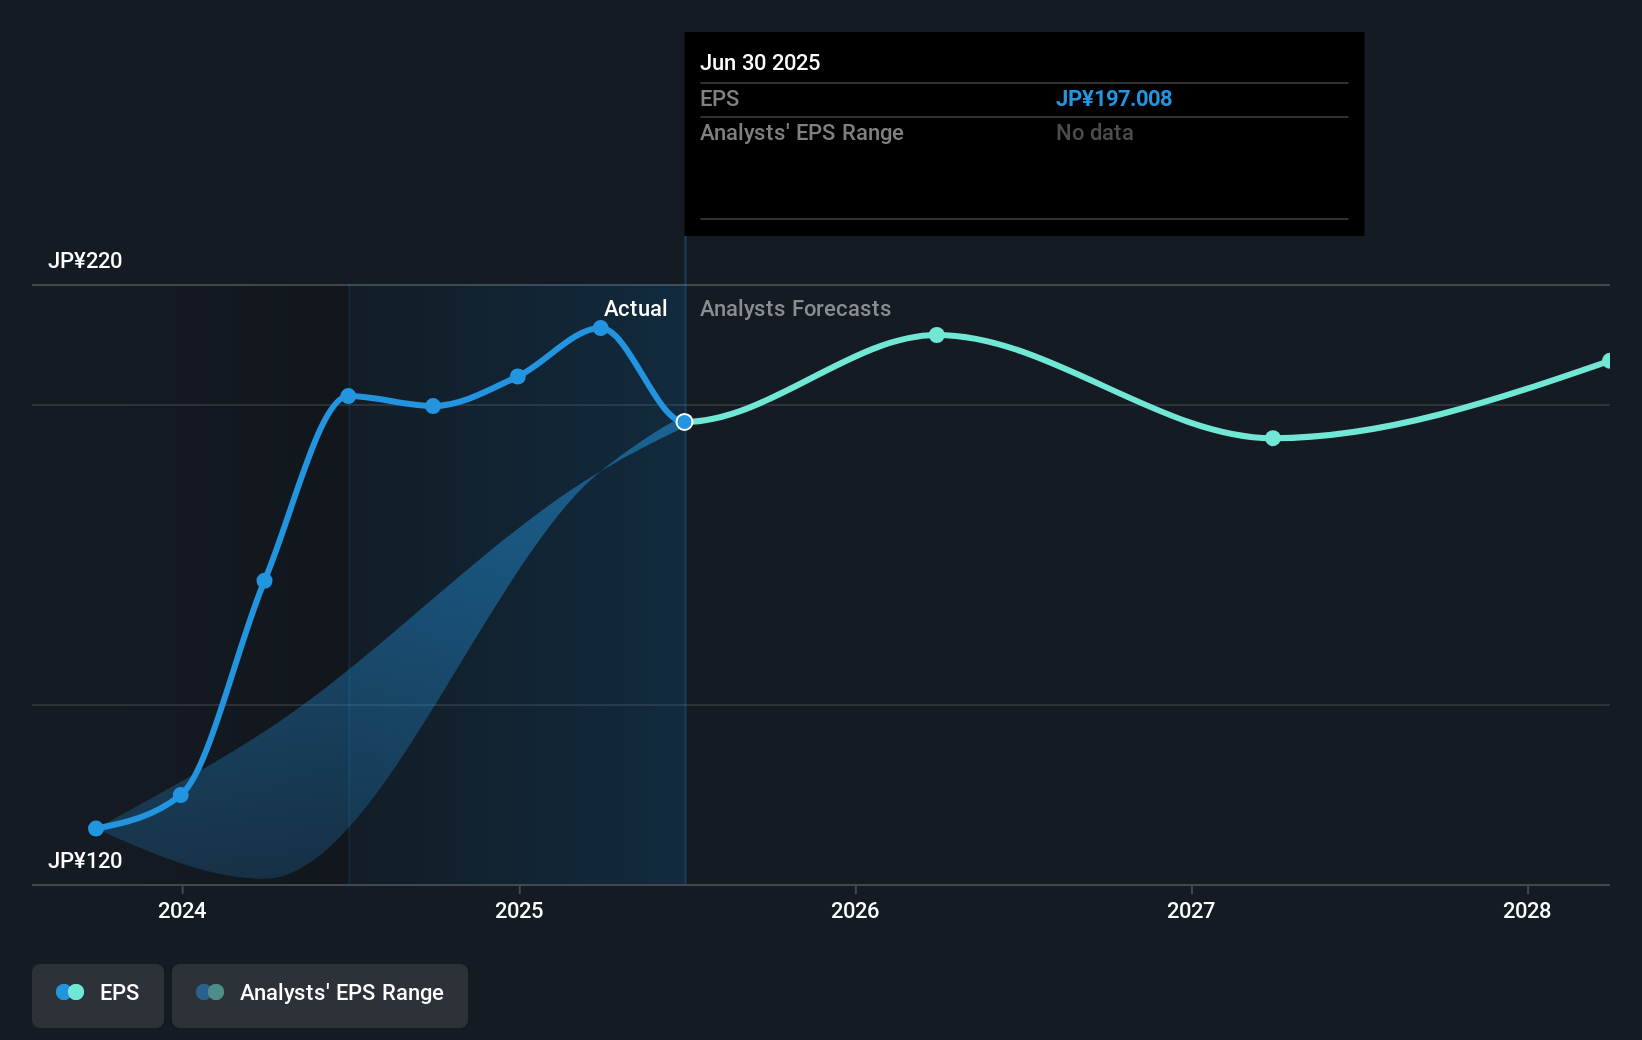This screenshot has height=1040, width=1642.
Task: Select the 2027 dip forecast data point
Action: click(x=1272, y=438)
